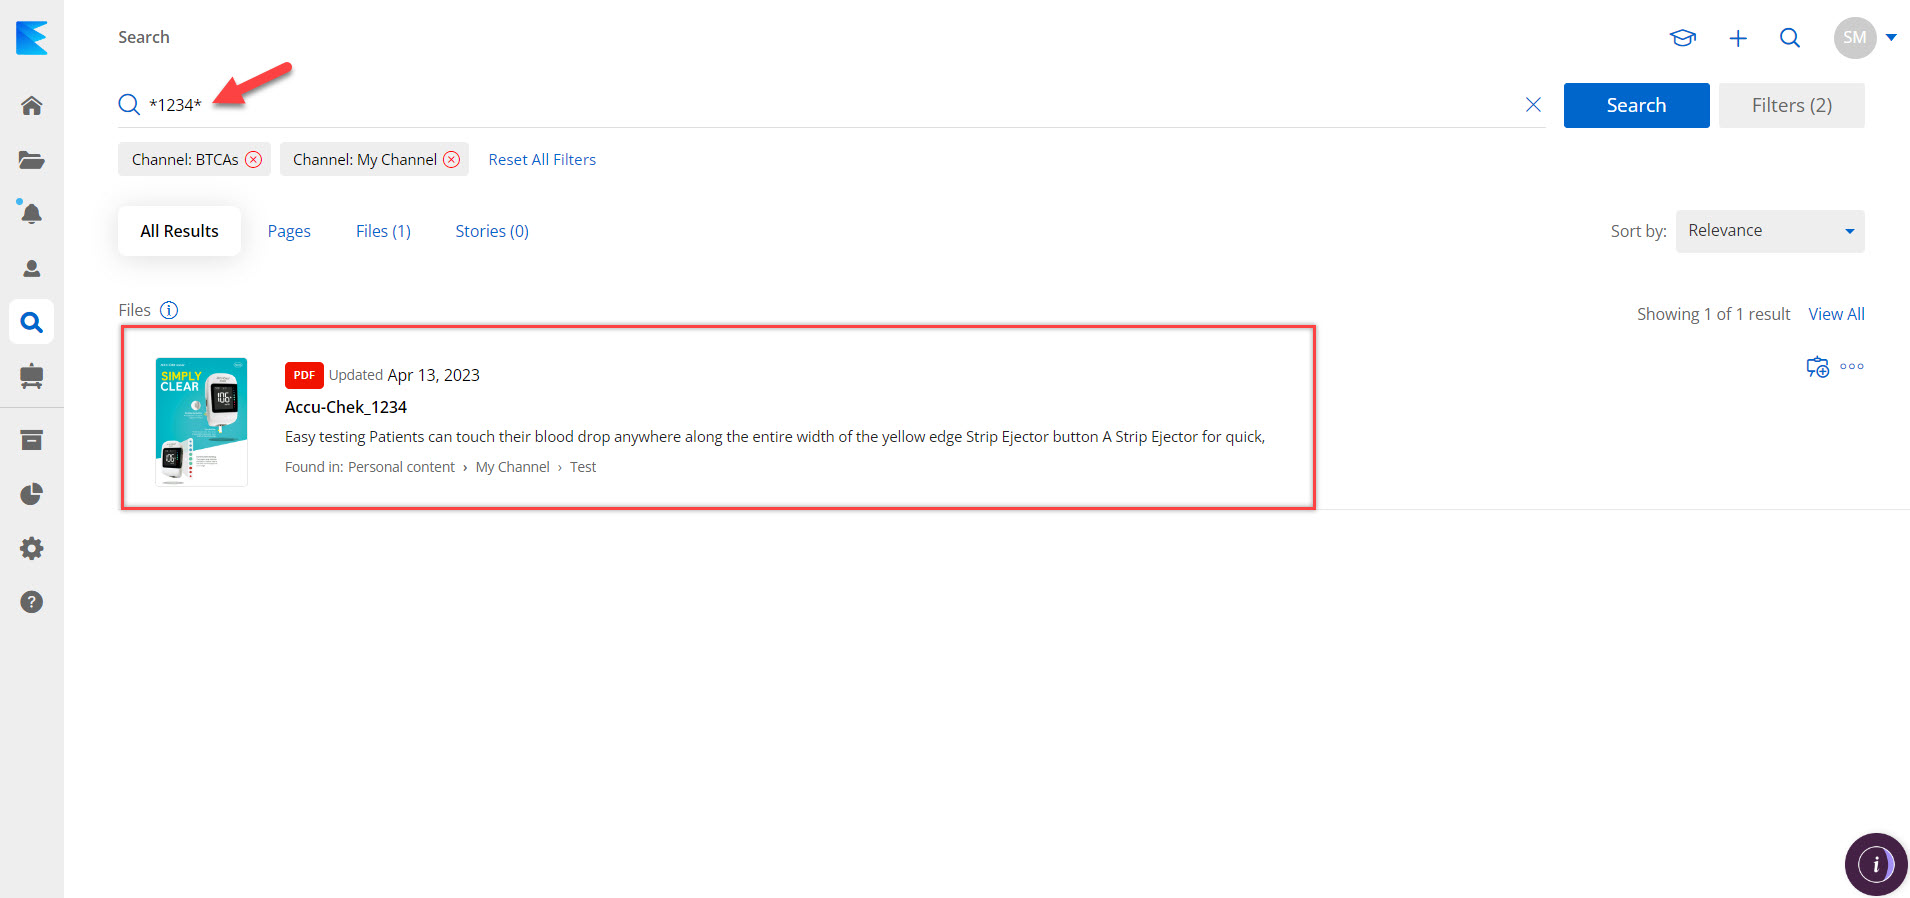Click the magnifier icon inside the search field
The image size is (1910, 898).
click(129, 105)
